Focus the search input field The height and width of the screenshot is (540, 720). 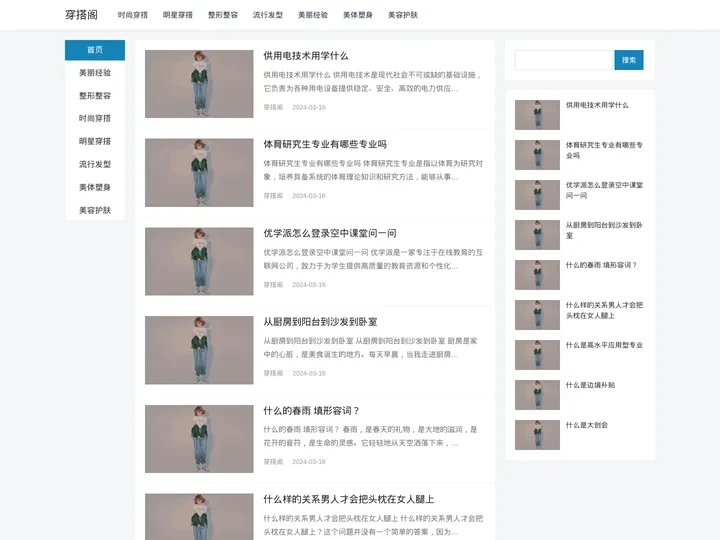[x=564, y=60]
